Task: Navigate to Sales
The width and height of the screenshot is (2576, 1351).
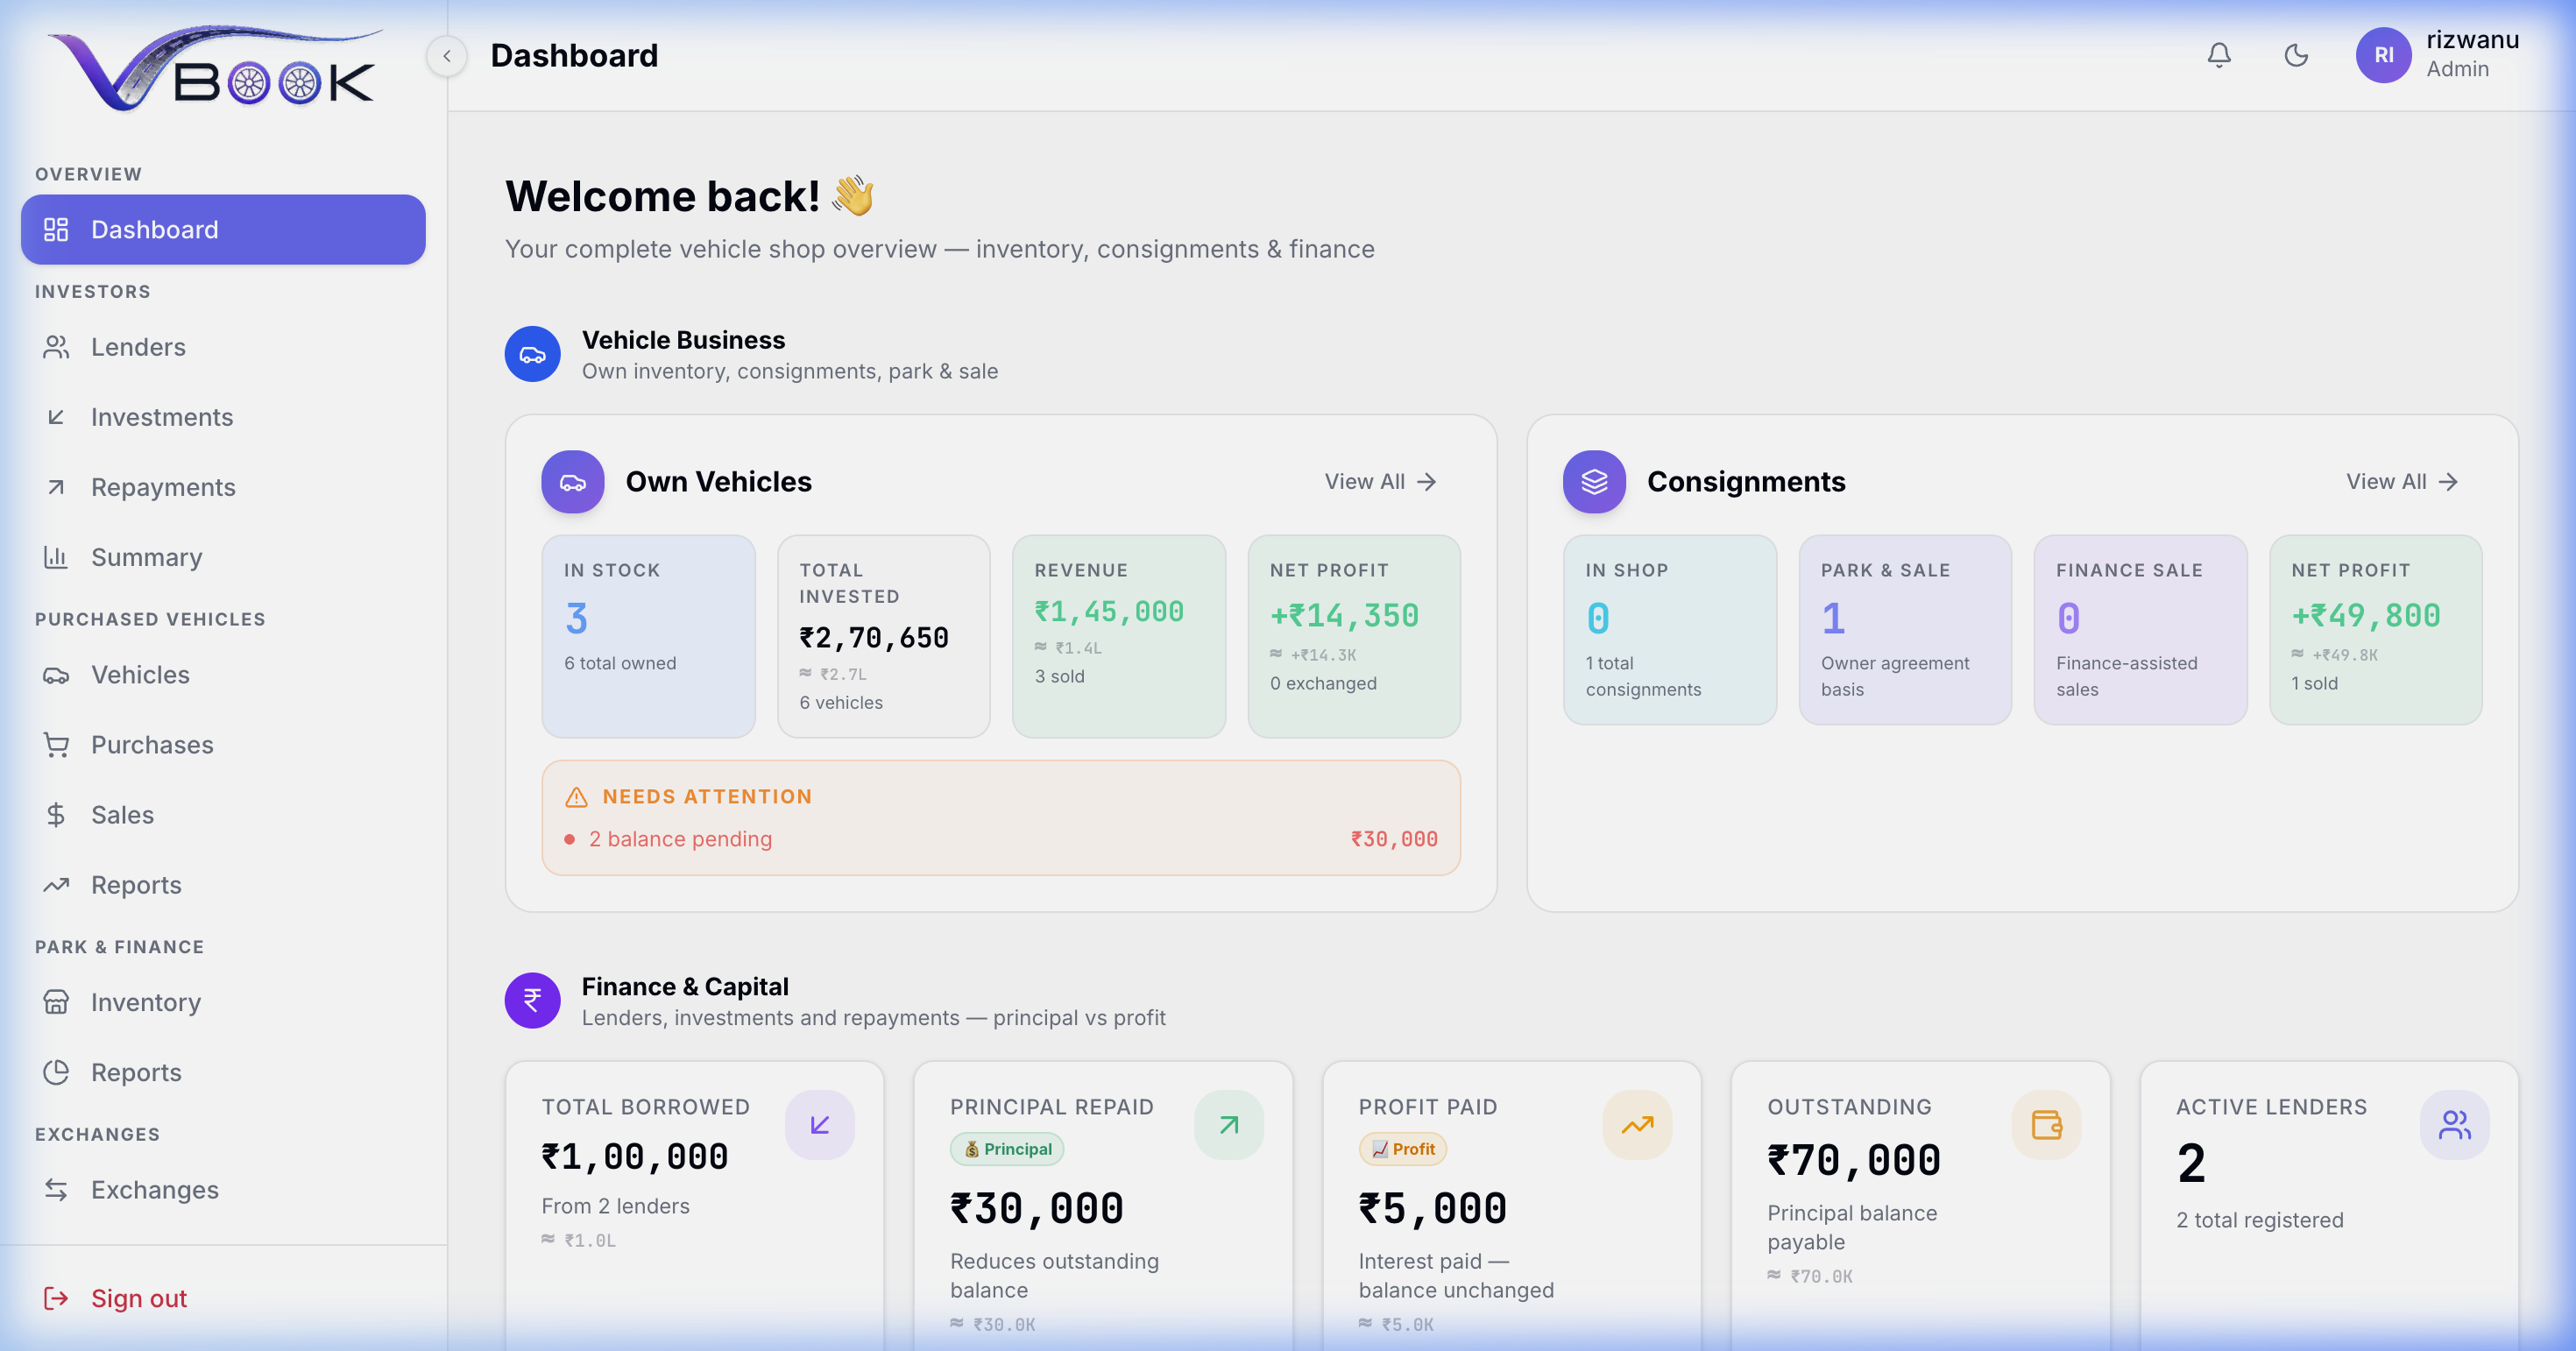Action: (x=223, y=815)
